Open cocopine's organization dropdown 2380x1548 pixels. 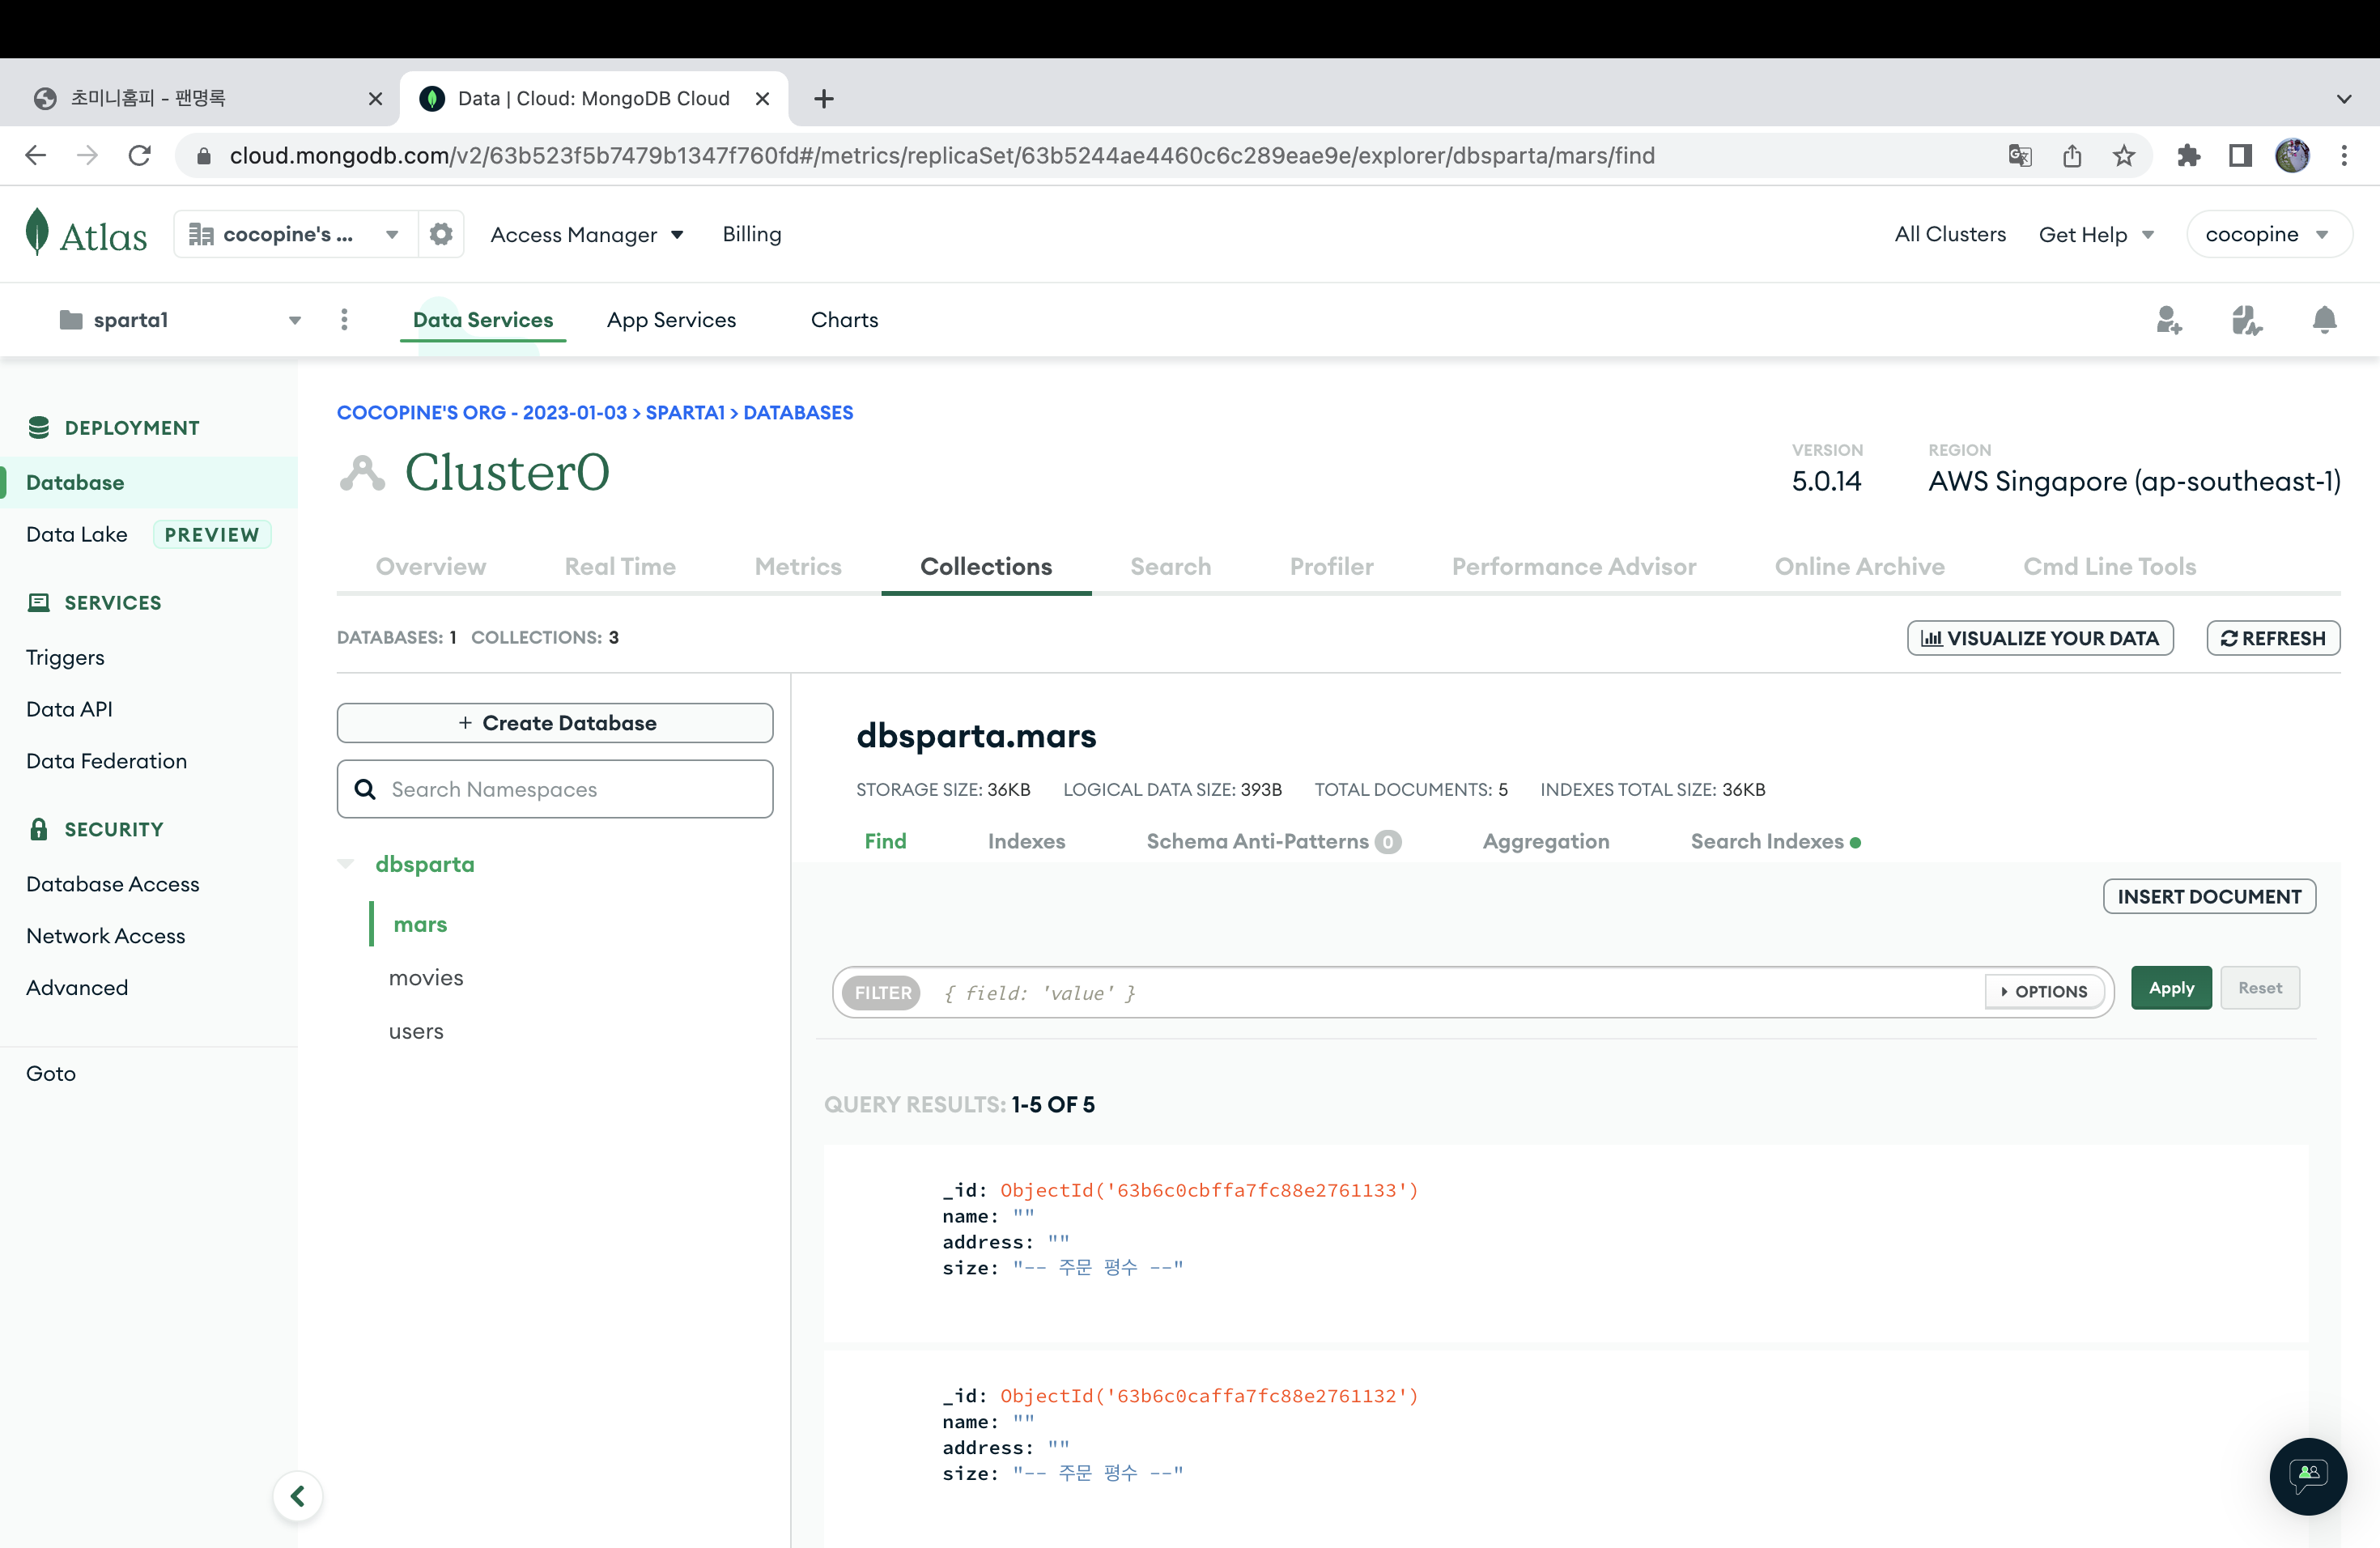pos(295,234)
